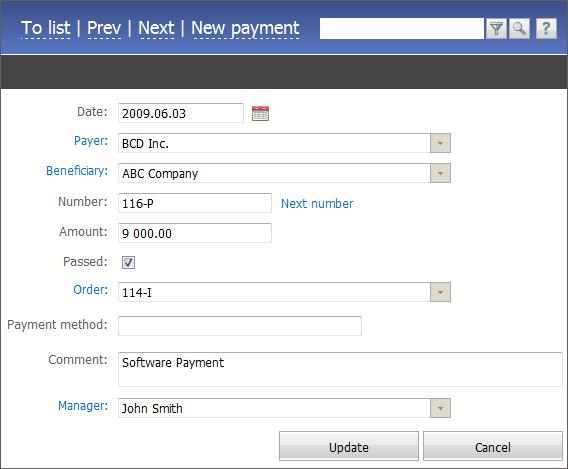Screen dimensions: 568x469
Task: Focus the top search text box
Action: pyautogui.click(x=401, y=28)
